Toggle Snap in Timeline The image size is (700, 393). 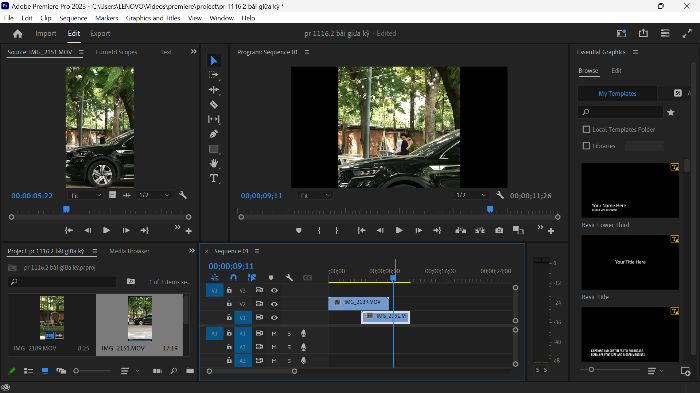(233, 277)
